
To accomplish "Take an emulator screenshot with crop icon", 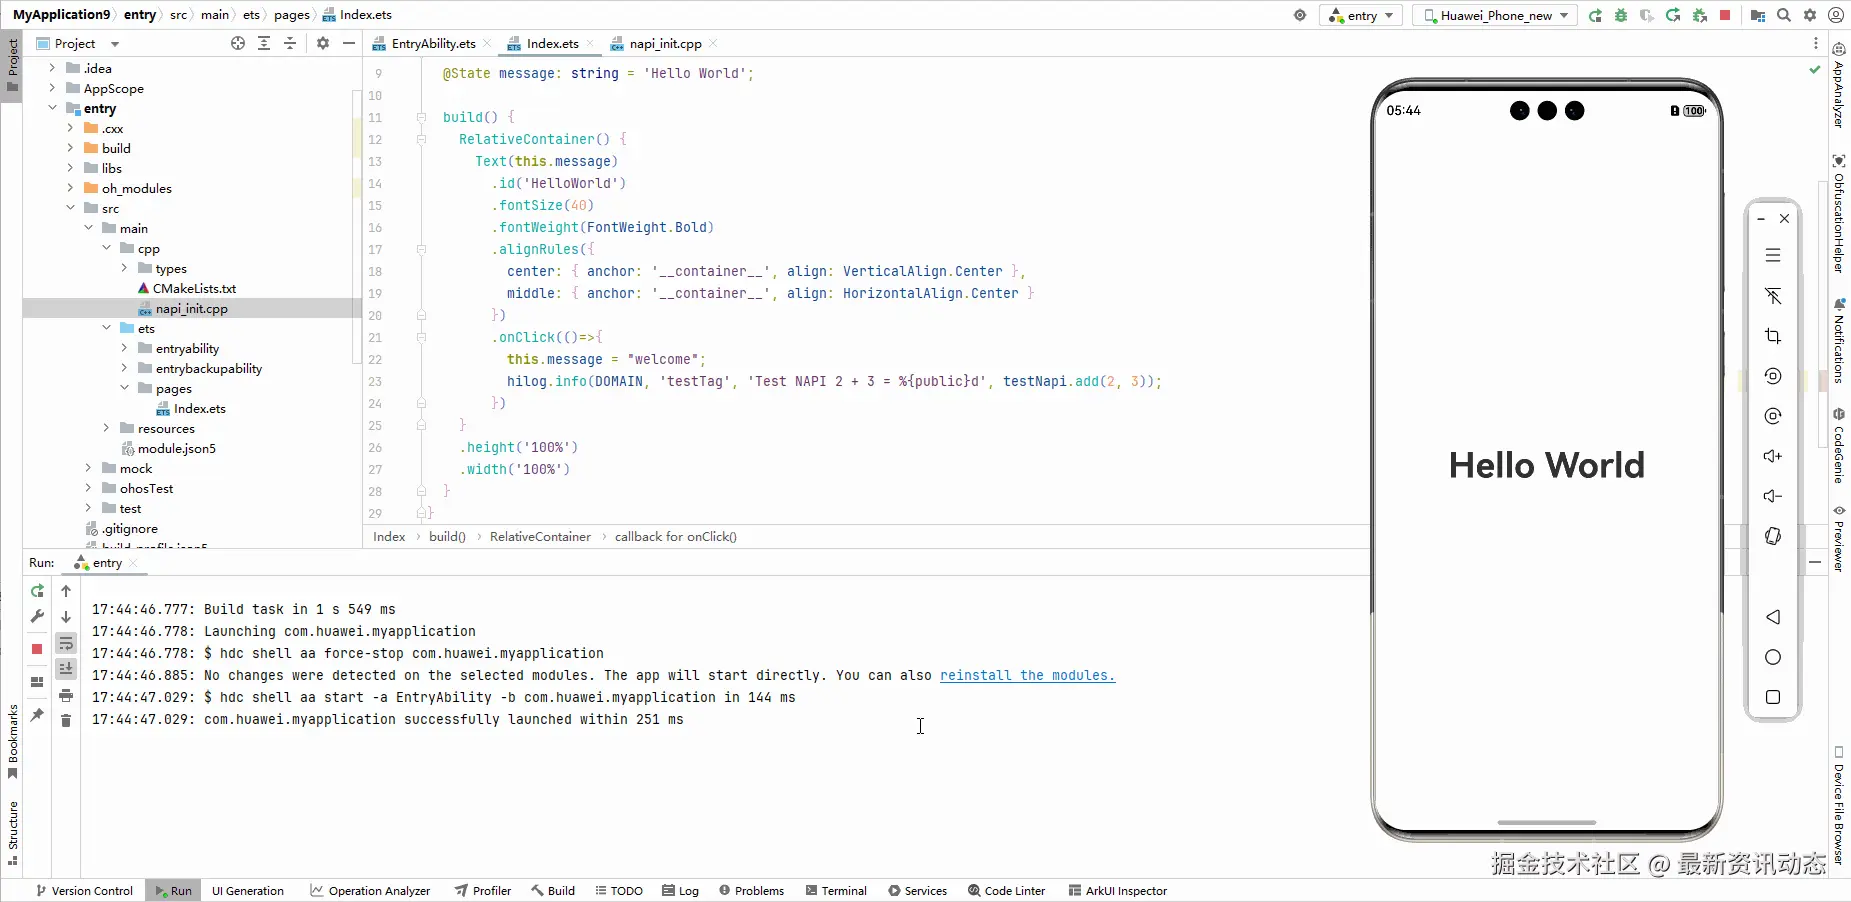I will [x=1773, y=336].
